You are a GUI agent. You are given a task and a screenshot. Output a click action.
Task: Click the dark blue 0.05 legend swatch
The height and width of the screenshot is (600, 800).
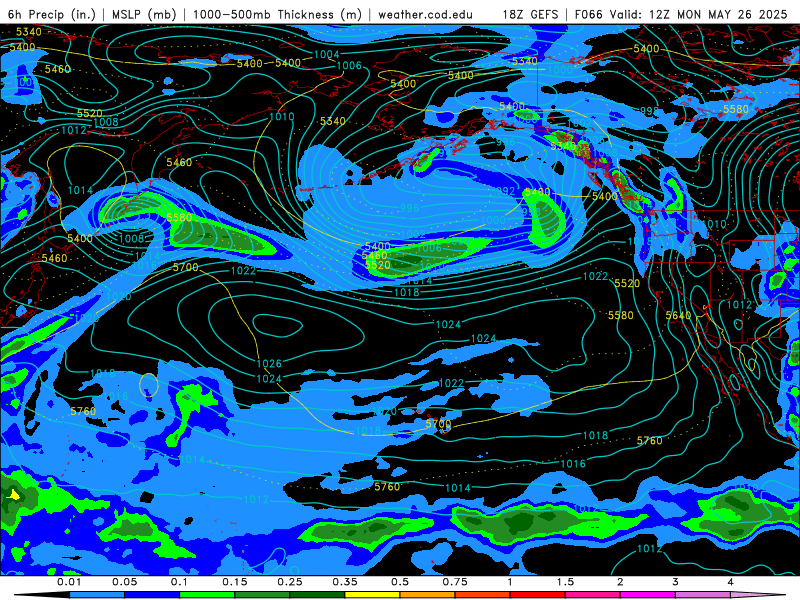click(152, 595)
